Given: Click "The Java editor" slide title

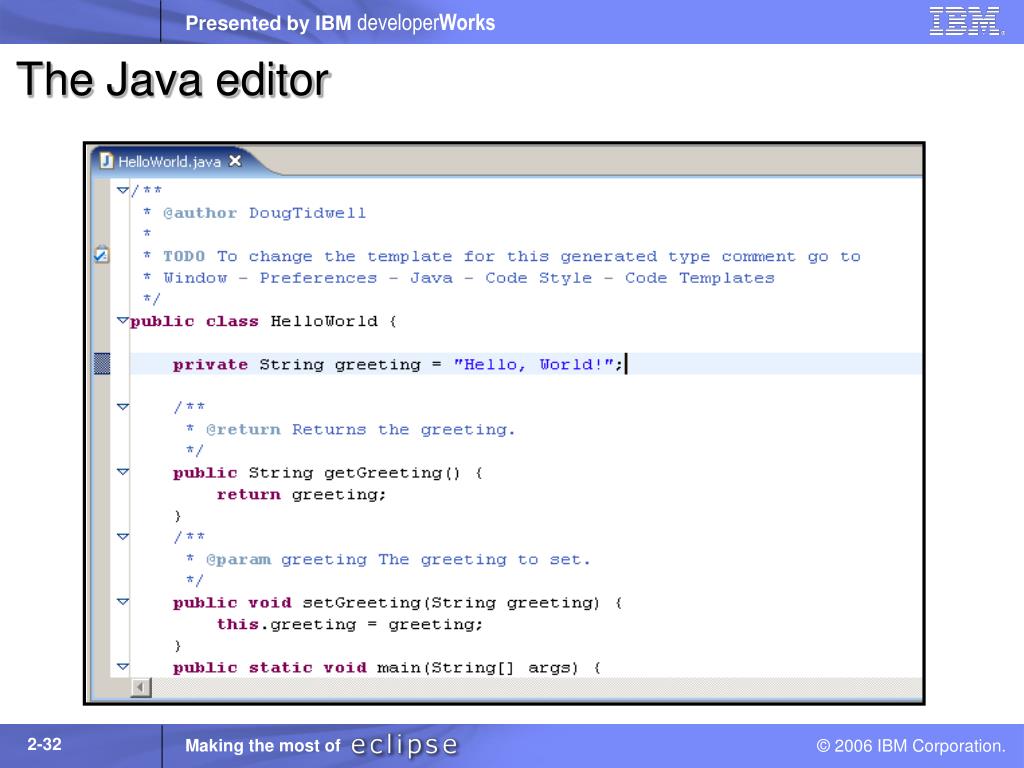Looking at the screenshot, I should pyautogui.click(x=173, y=80).
